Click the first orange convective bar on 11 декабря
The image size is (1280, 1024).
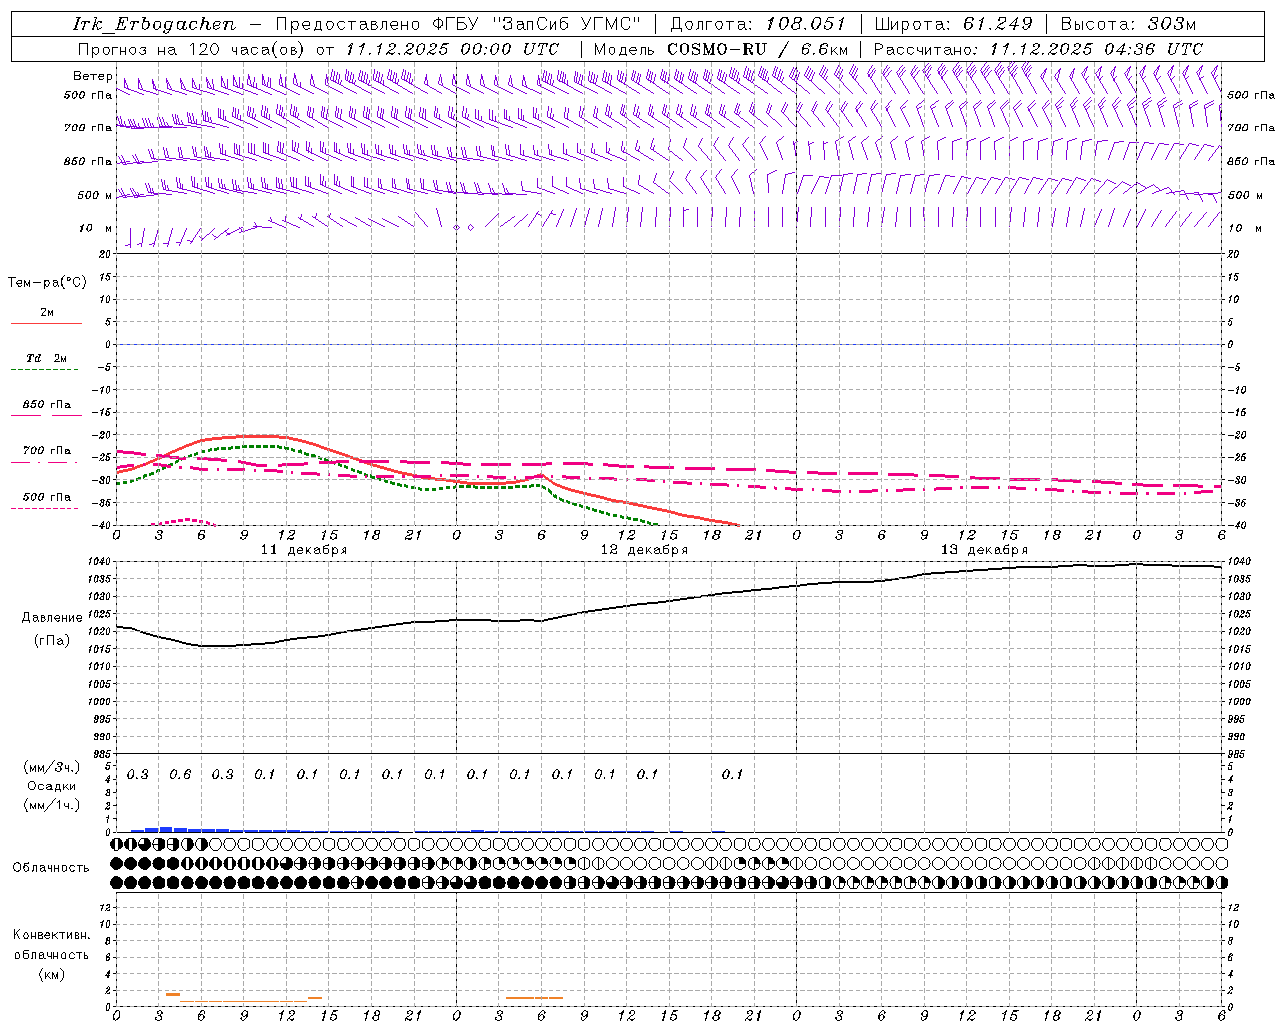tap(173, 994)
